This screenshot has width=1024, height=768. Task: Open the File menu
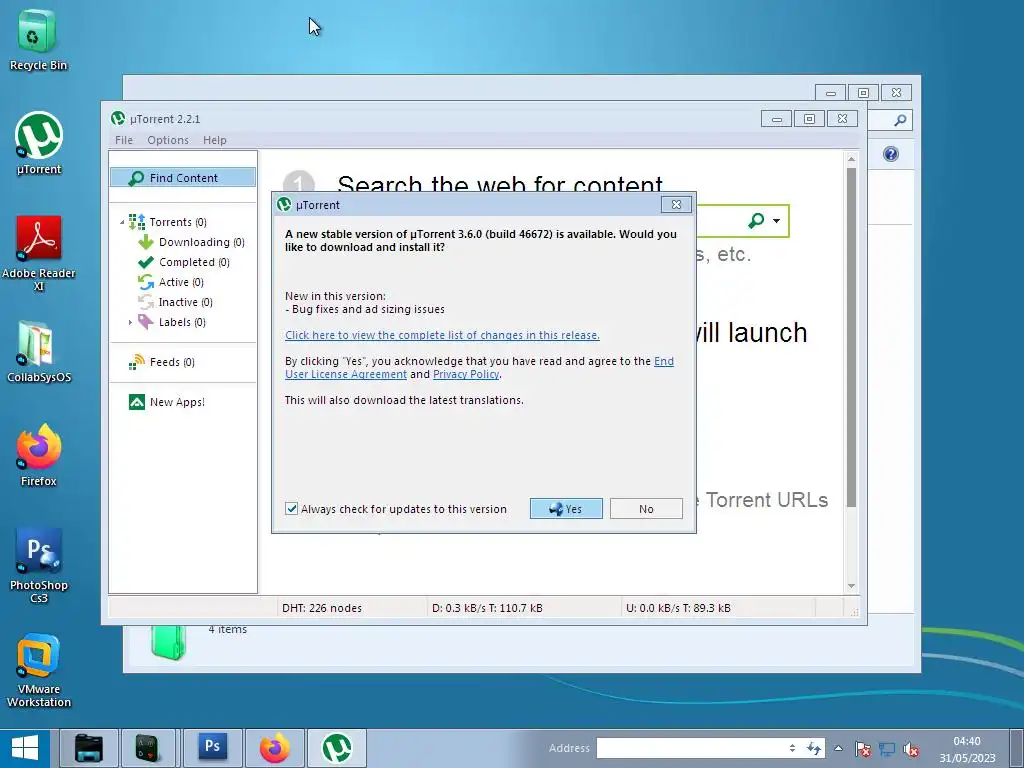tap(123, 140)
